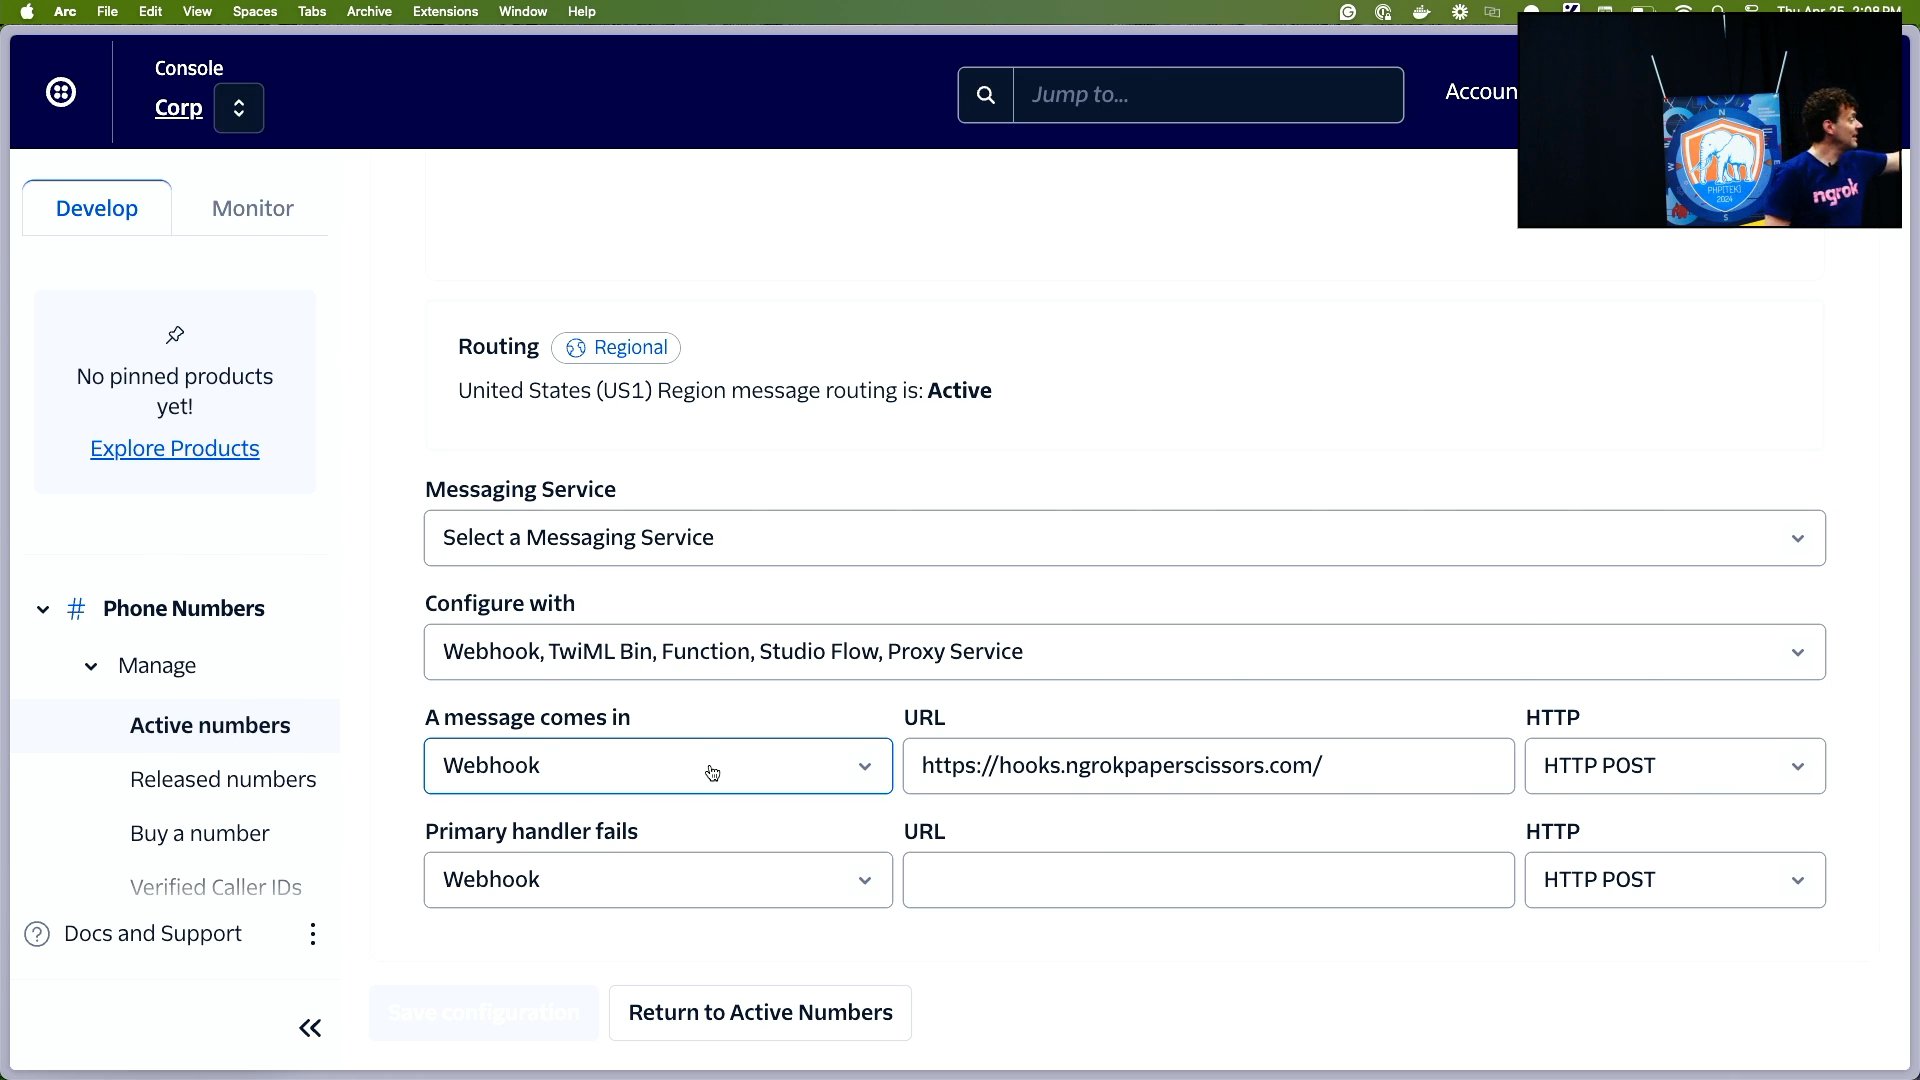The width and height of the screenshot is (1920, 1080).
Task: Click the Phone Numbers hash icon
Action: 76,609
